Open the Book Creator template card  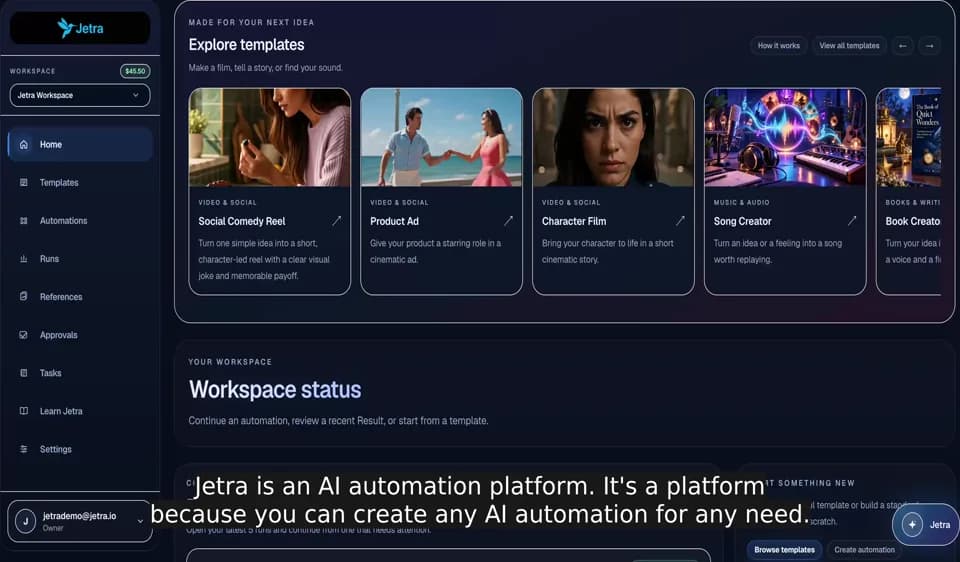click(x=909, y=192)
